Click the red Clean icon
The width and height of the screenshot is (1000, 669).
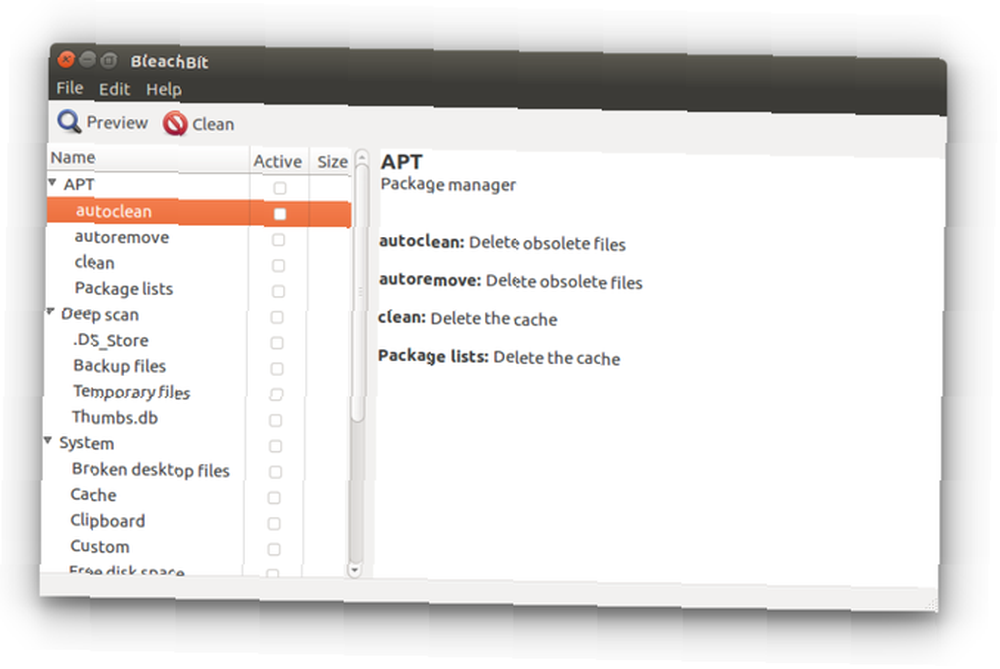point(175,123)
